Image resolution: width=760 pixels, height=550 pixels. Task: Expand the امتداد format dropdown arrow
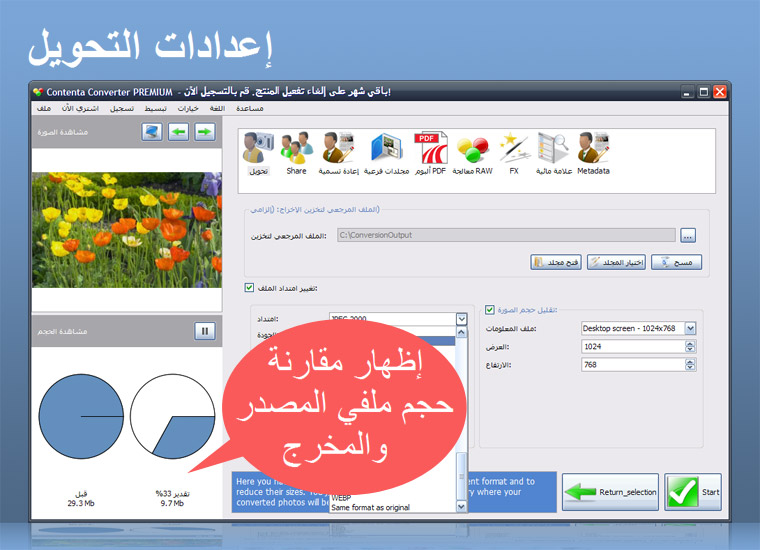coord(461,319)
